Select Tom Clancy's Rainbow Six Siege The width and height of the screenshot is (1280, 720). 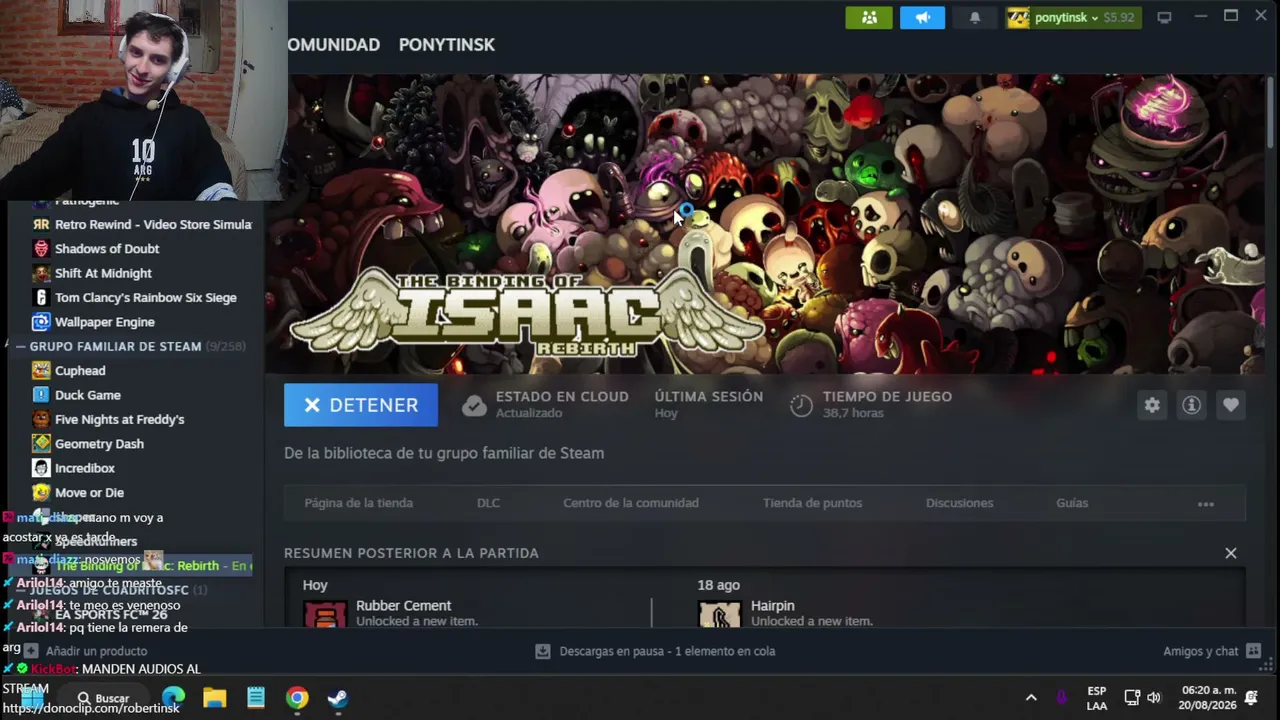146,297
